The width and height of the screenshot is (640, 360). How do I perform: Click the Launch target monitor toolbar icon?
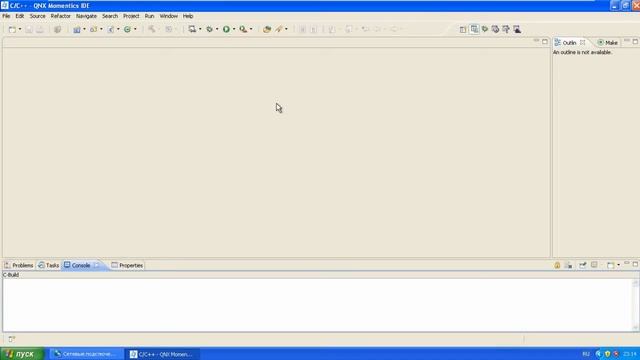(192, 29)
